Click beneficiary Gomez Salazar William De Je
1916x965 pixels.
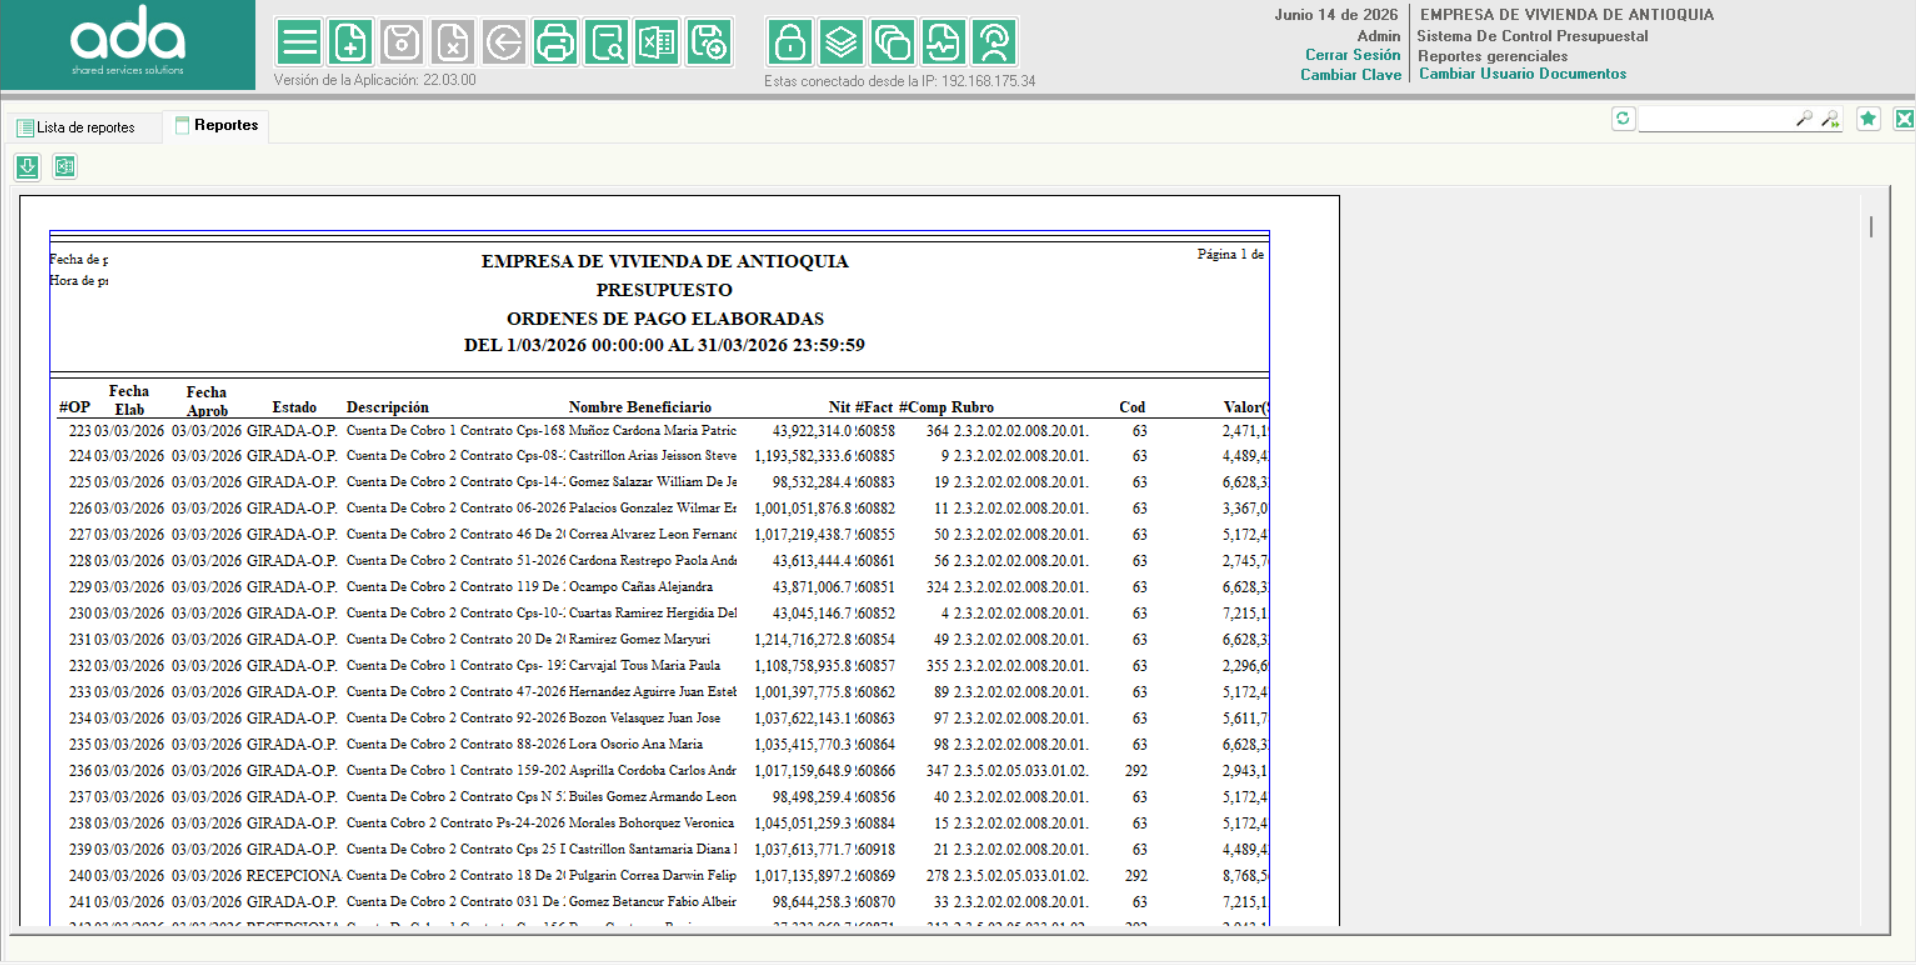(x=652, y=482)
